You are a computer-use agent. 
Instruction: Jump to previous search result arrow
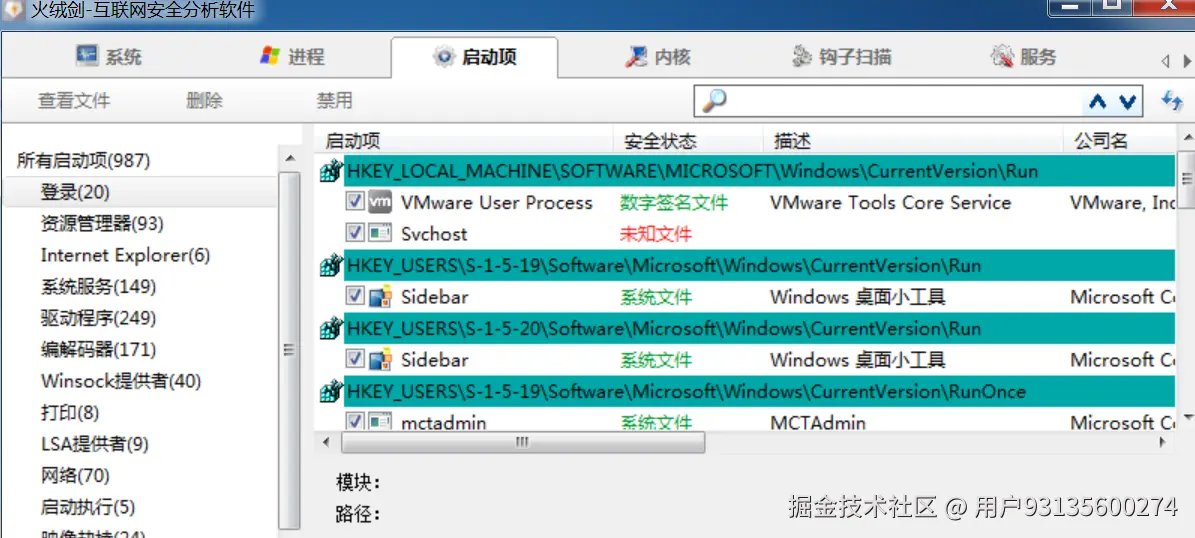[x=1097, y=101]
